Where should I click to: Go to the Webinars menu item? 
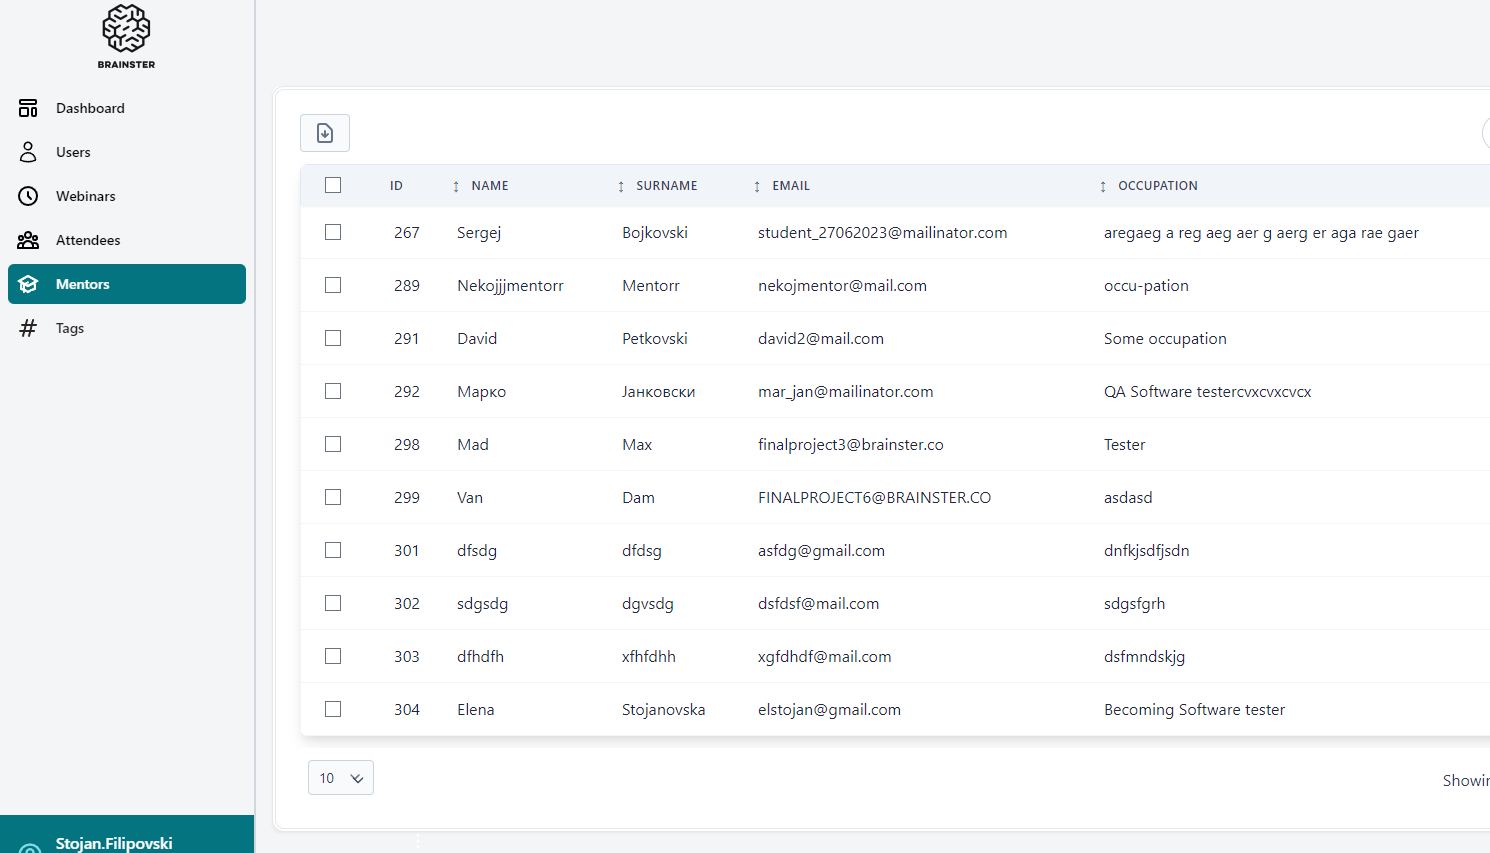pyautogui.click(x=86, y=196)
